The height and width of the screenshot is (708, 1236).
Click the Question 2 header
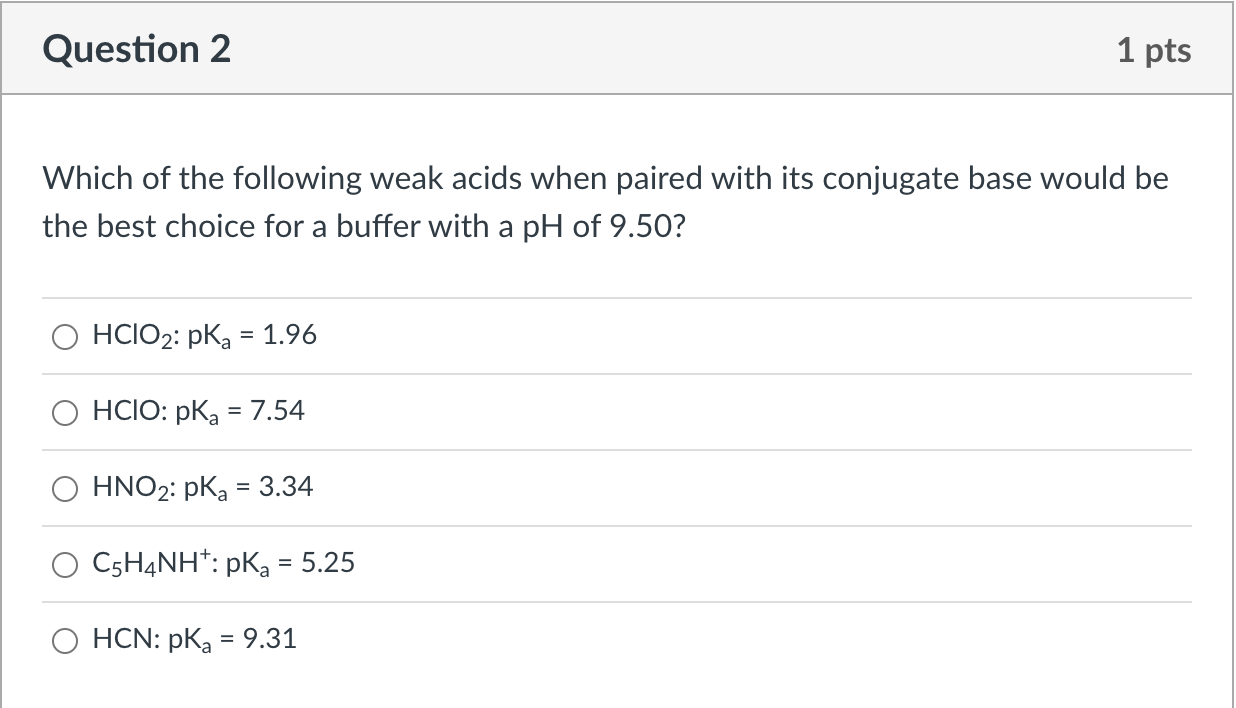[x=137, y=47]
